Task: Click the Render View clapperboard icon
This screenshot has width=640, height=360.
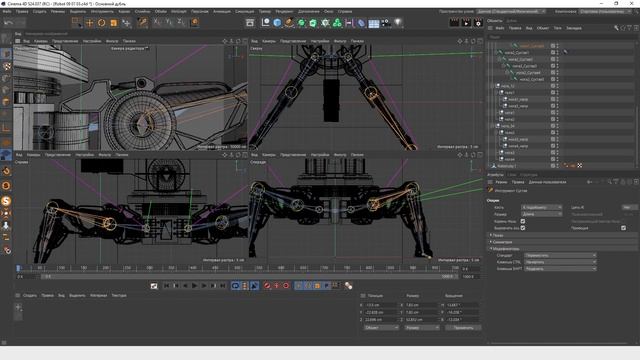Action: pyautogui.click(x=454, y=23)
